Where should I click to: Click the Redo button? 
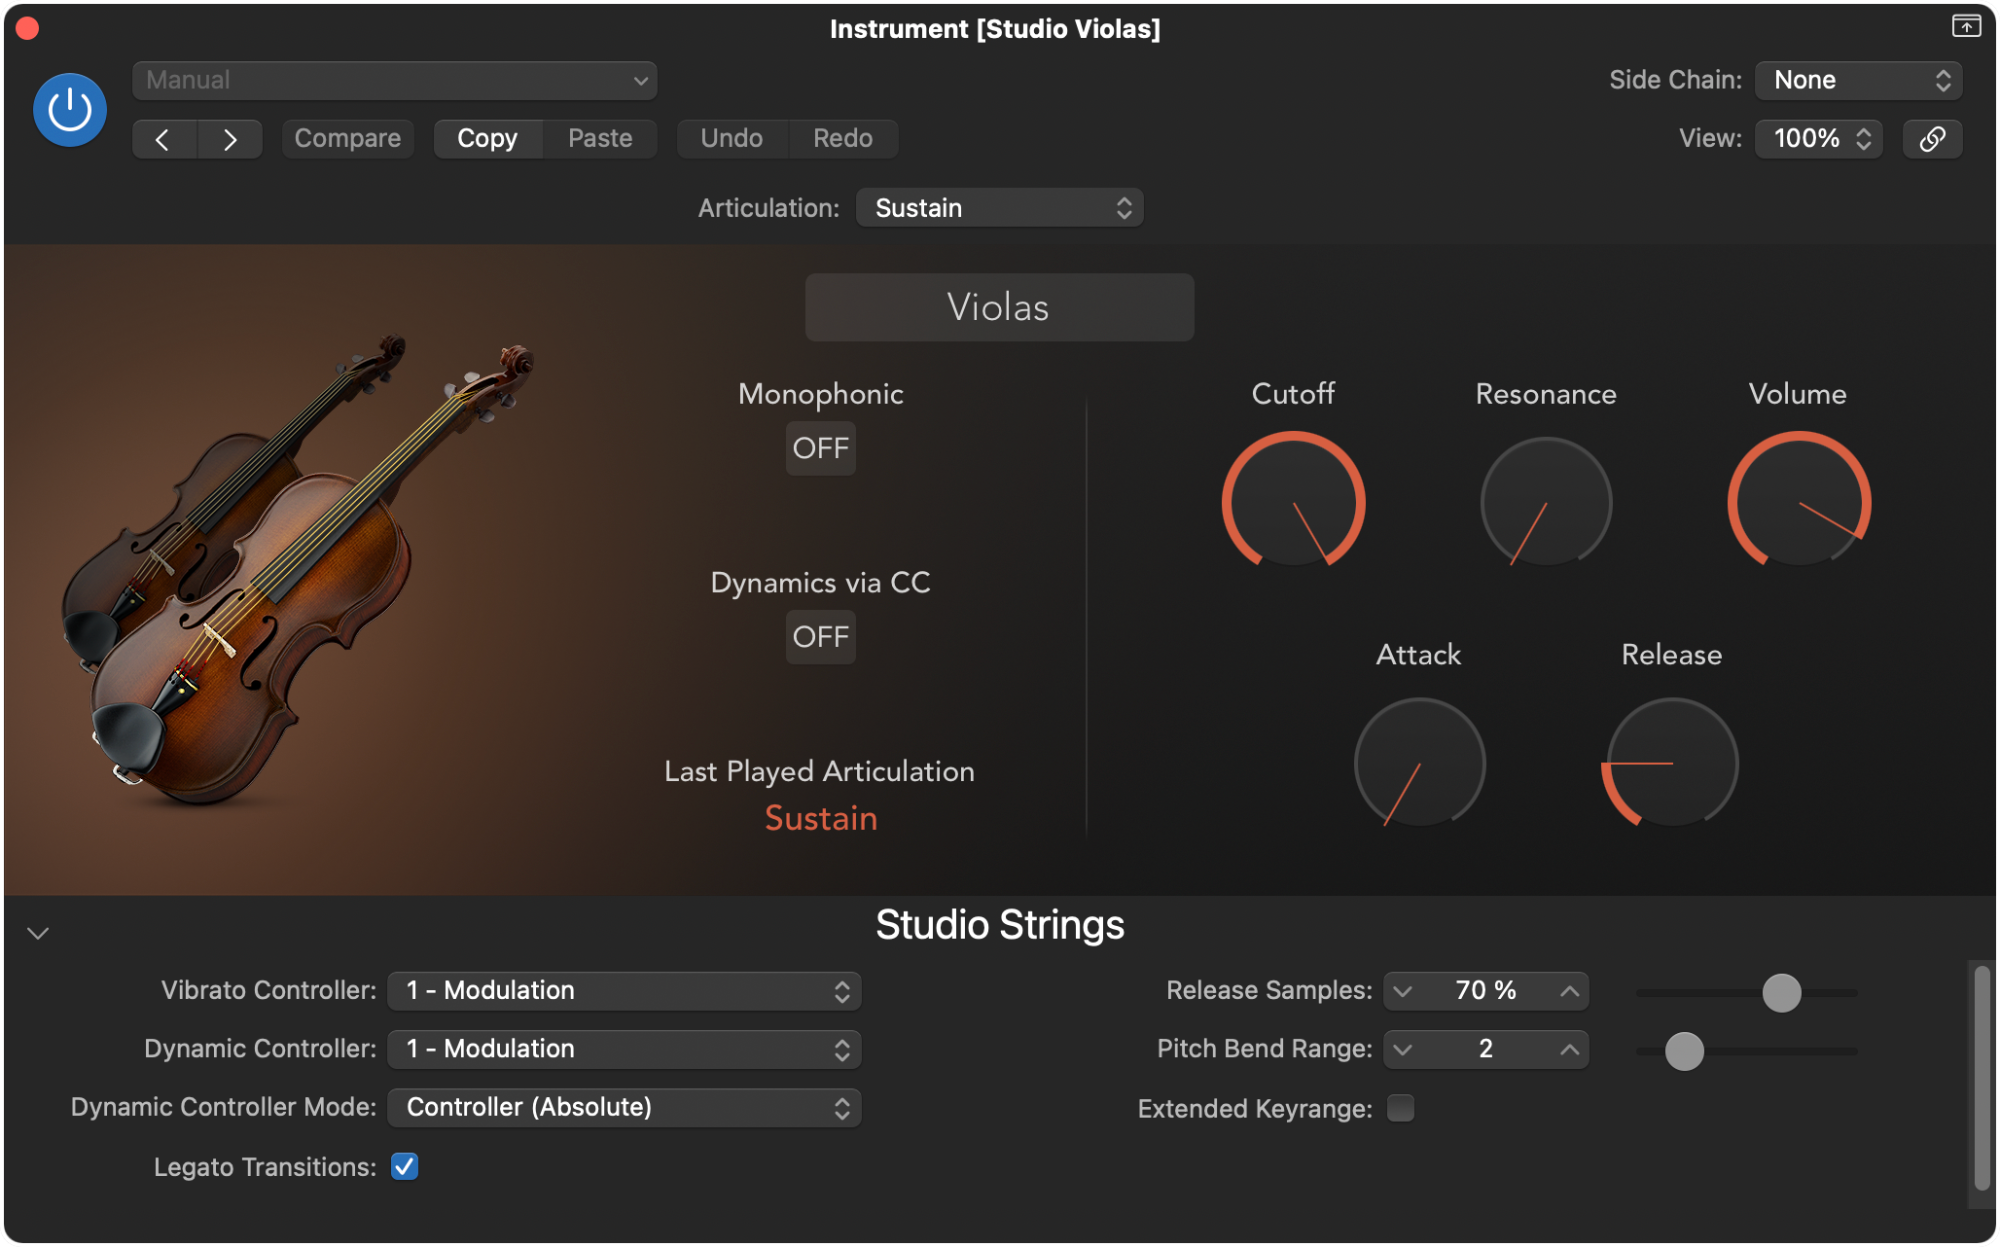point(843,139)
